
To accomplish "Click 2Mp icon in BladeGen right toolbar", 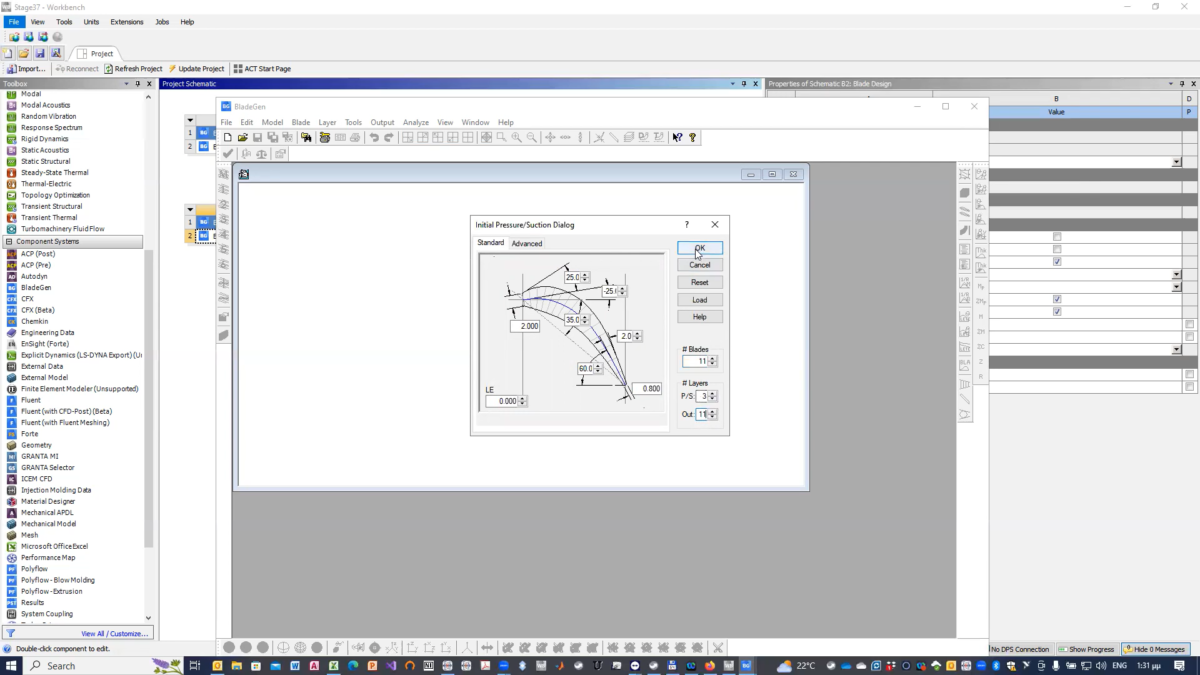I will [x=981, y=301].
